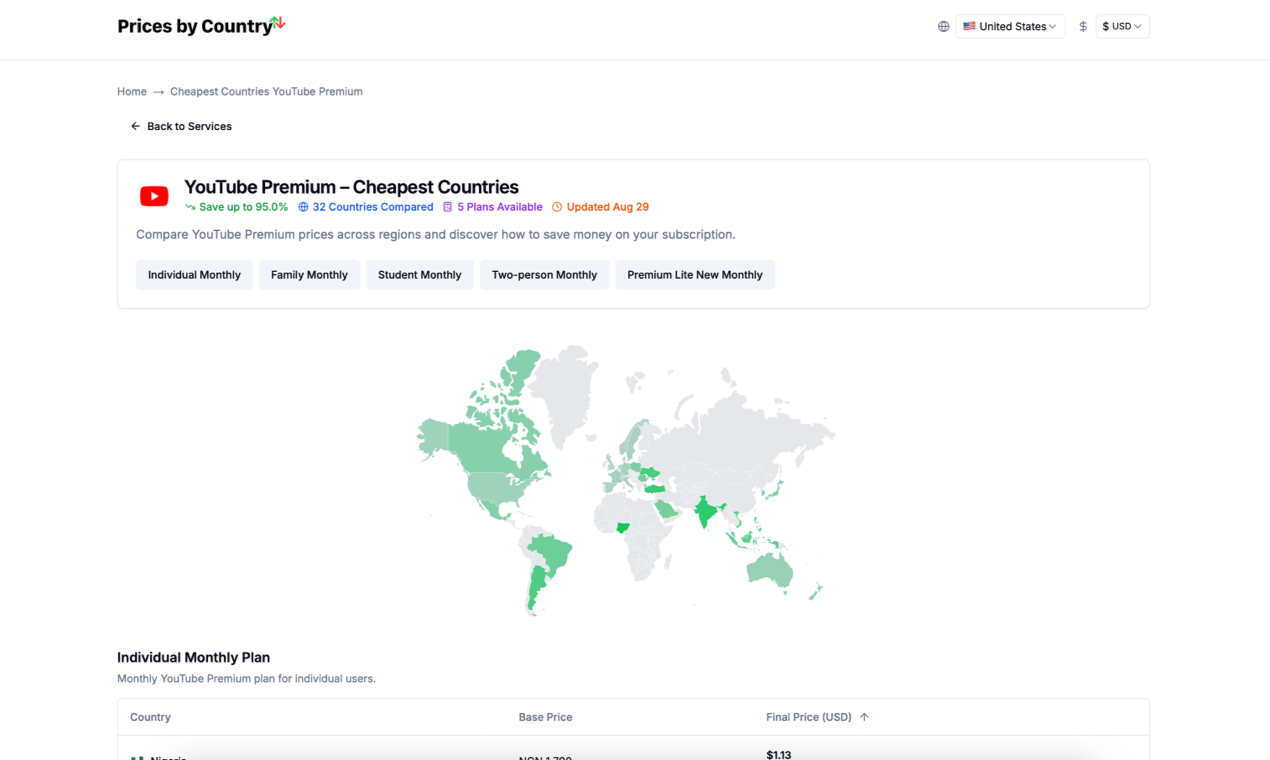Click the back arrow icon before Back to Services

[x=135, y=126]
